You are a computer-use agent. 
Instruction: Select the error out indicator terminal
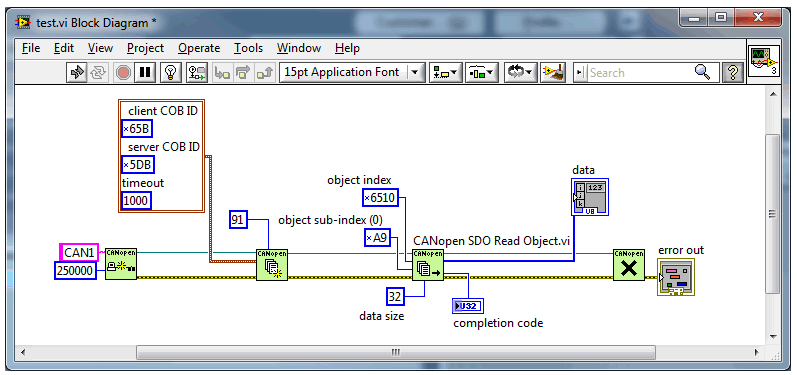point(676,277)
